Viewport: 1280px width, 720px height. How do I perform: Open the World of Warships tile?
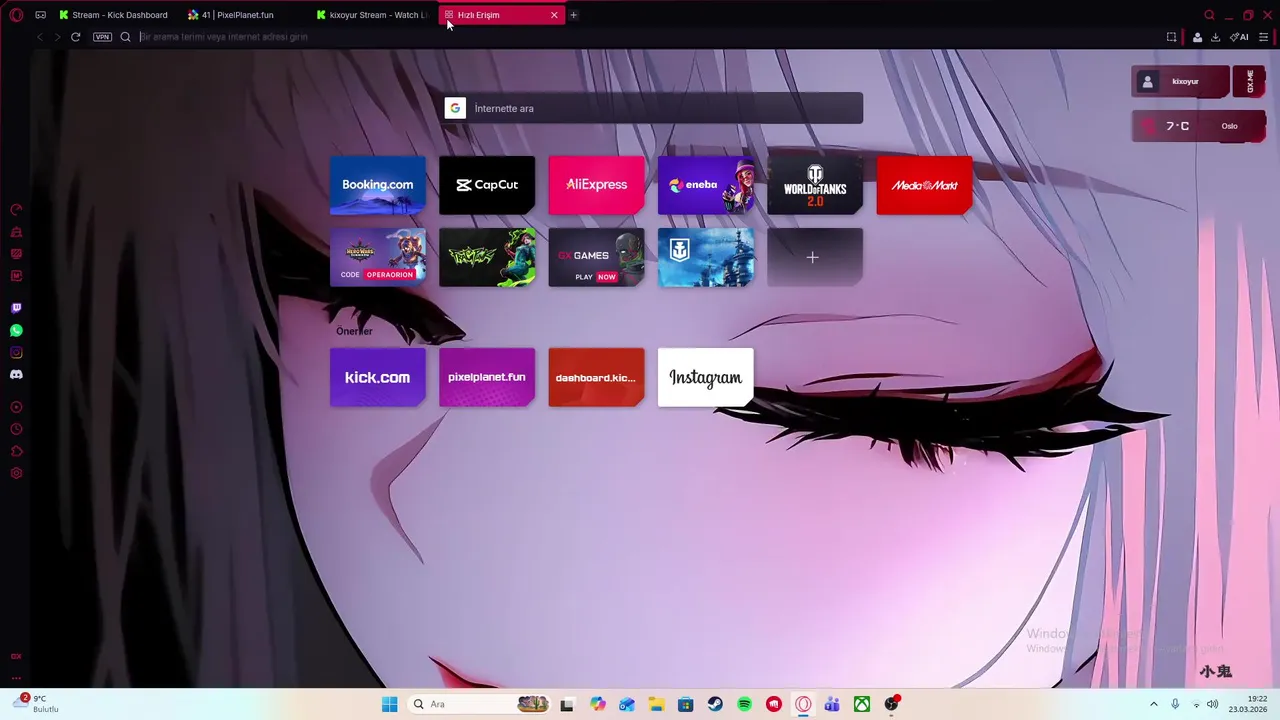(706, 257)
